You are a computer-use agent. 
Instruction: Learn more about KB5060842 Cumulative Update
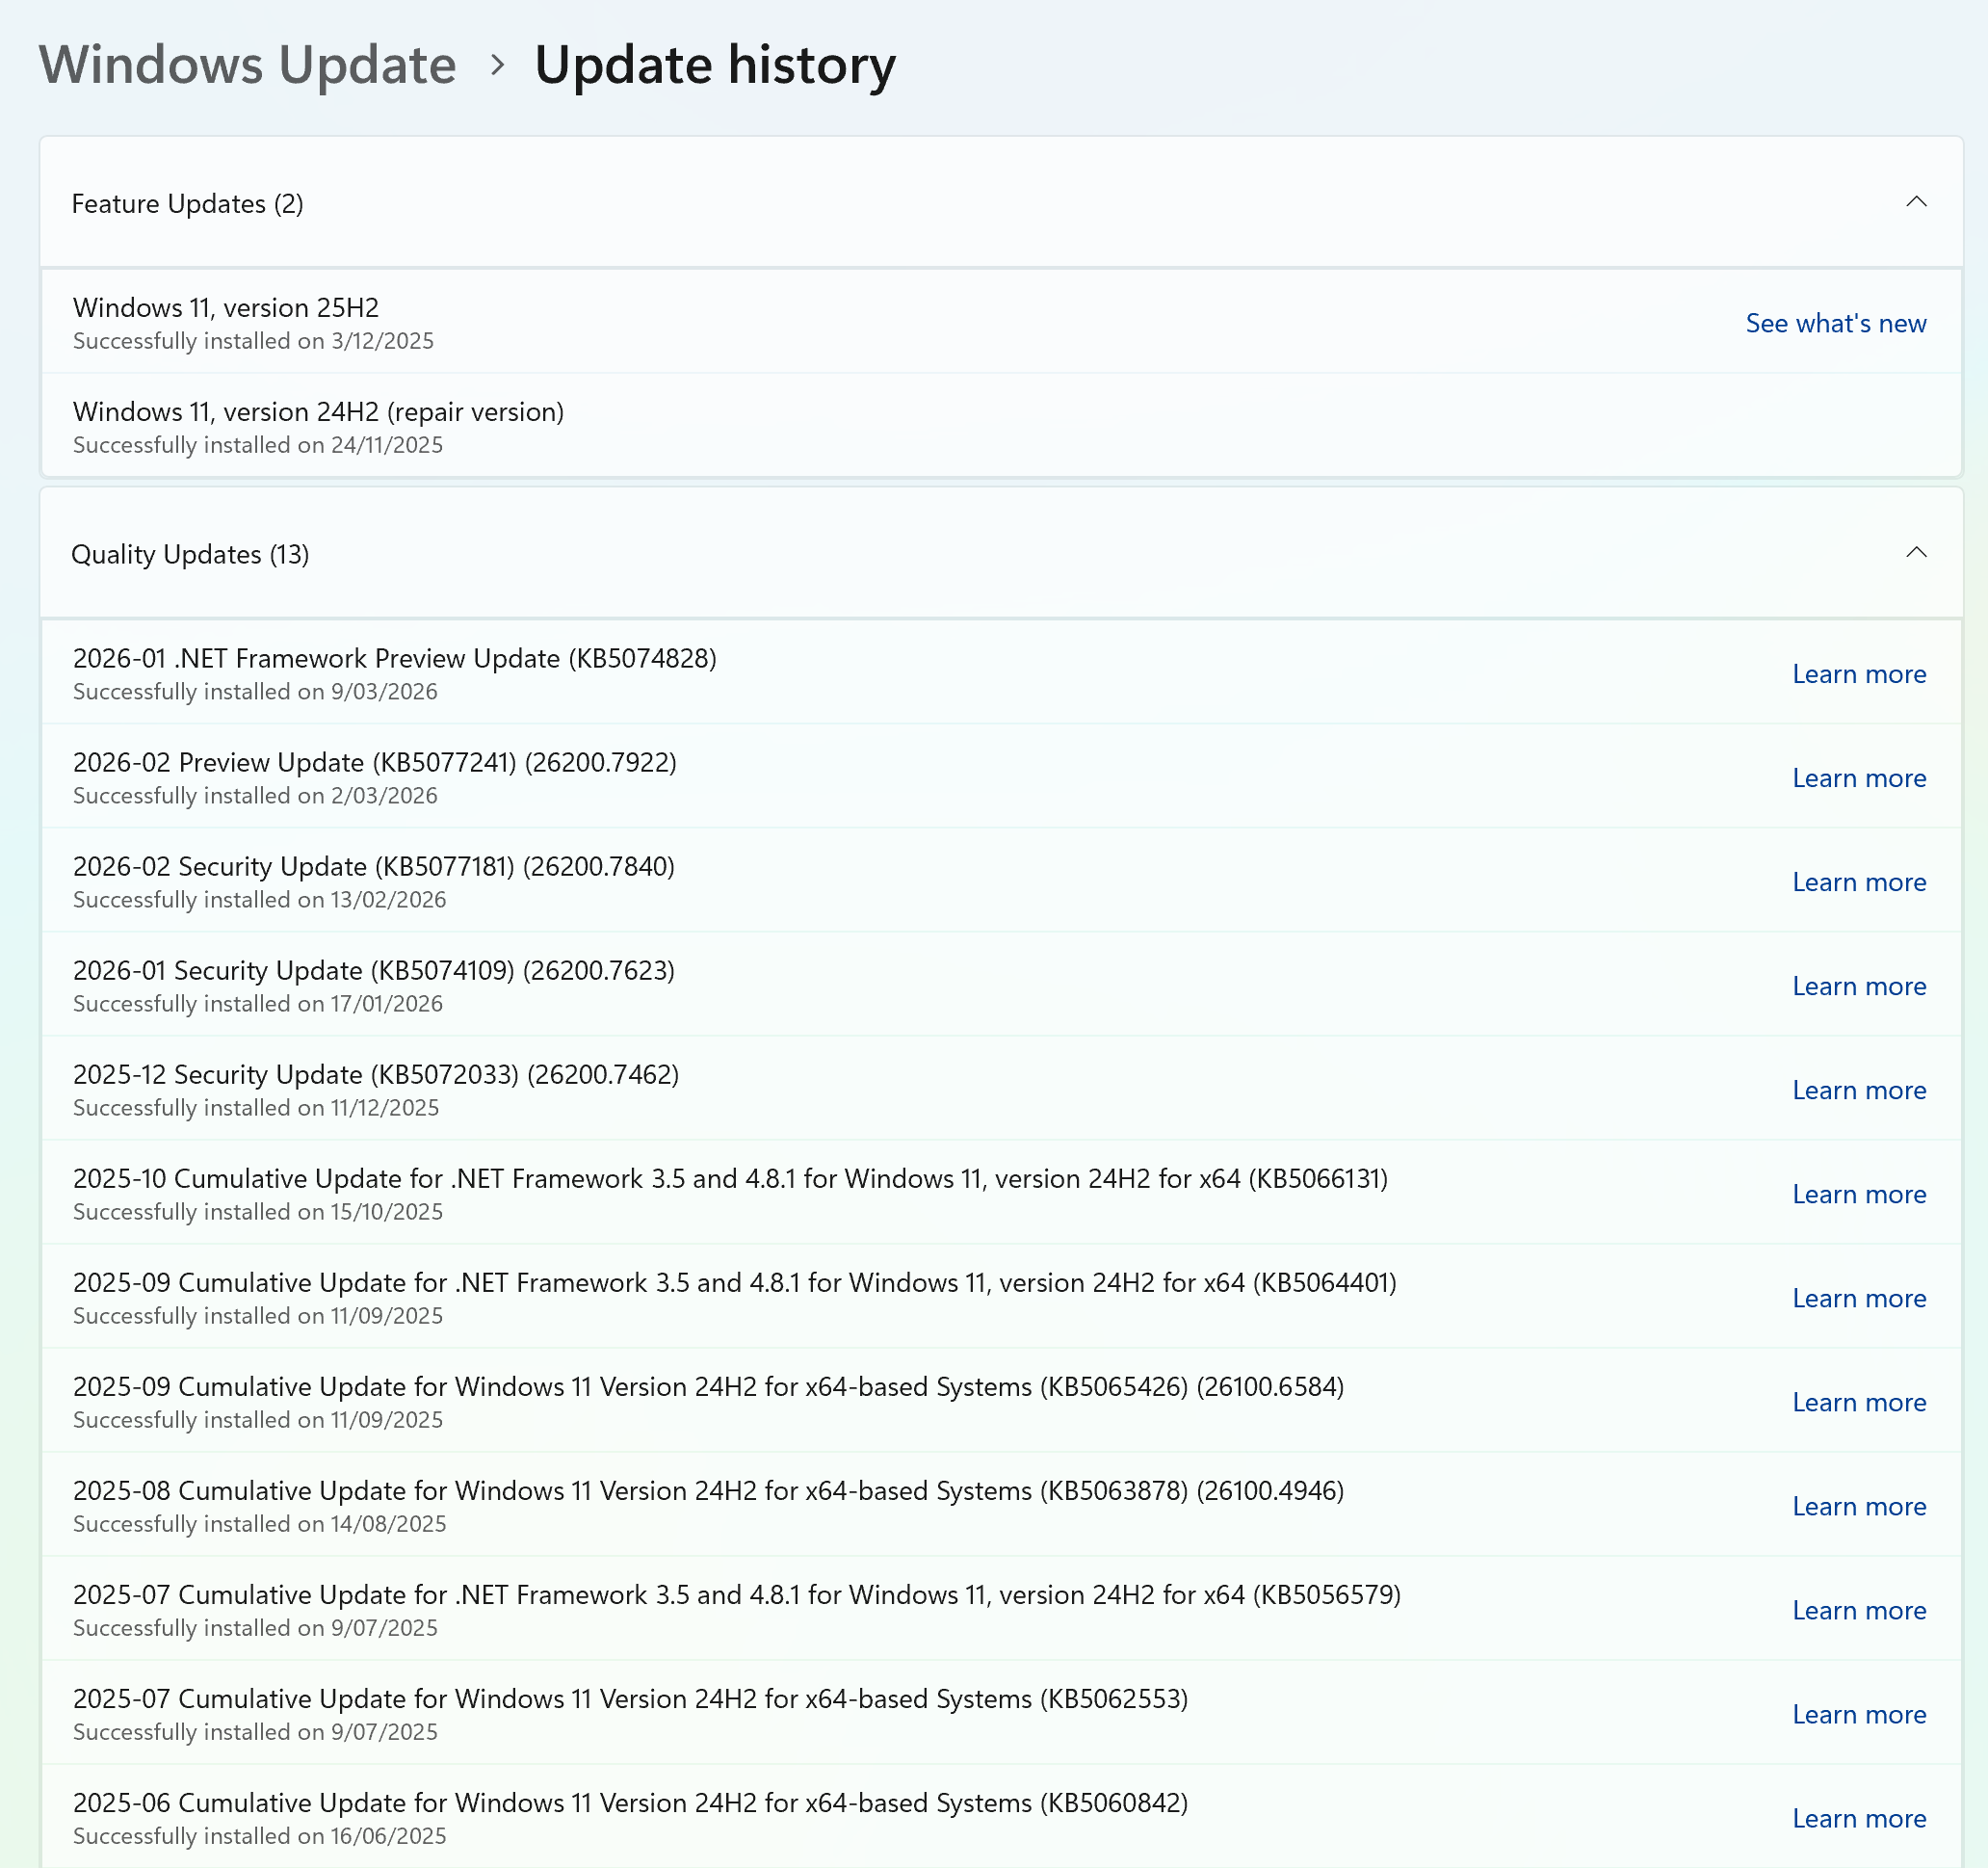pos(1858,1818)
